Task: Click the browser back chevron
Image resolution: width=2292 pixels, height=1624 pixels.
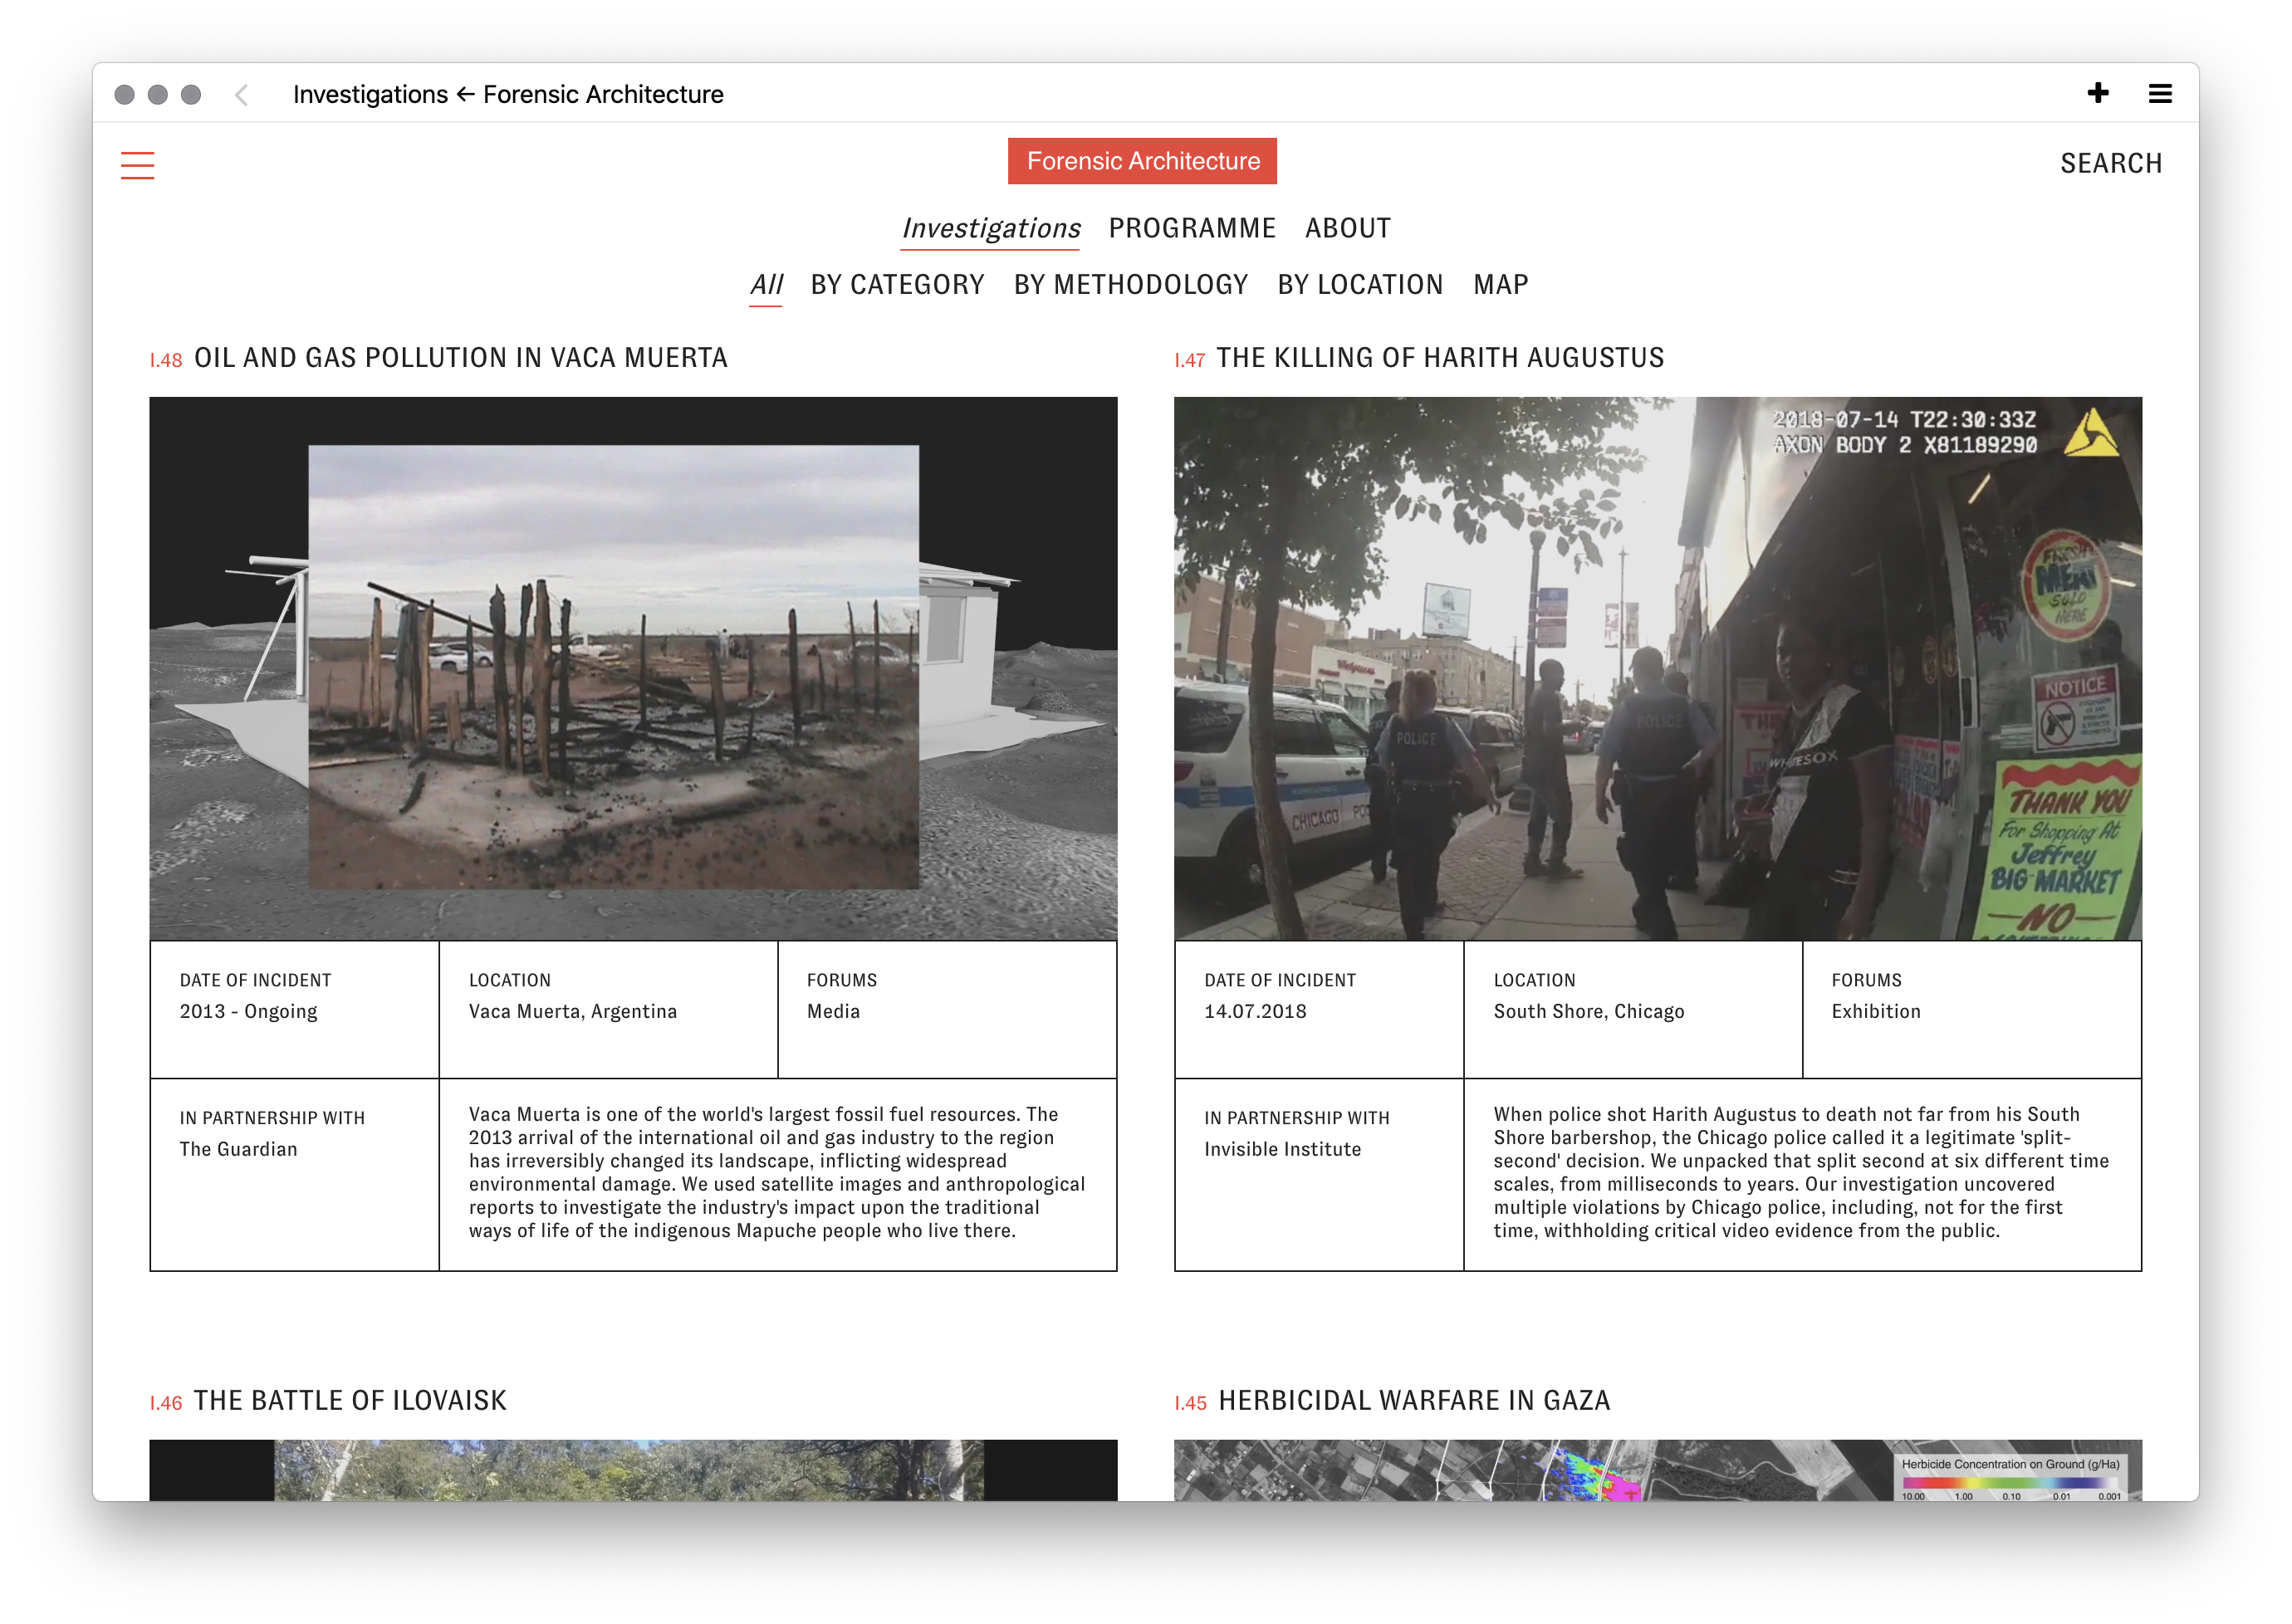Action: tap(241, 94)
